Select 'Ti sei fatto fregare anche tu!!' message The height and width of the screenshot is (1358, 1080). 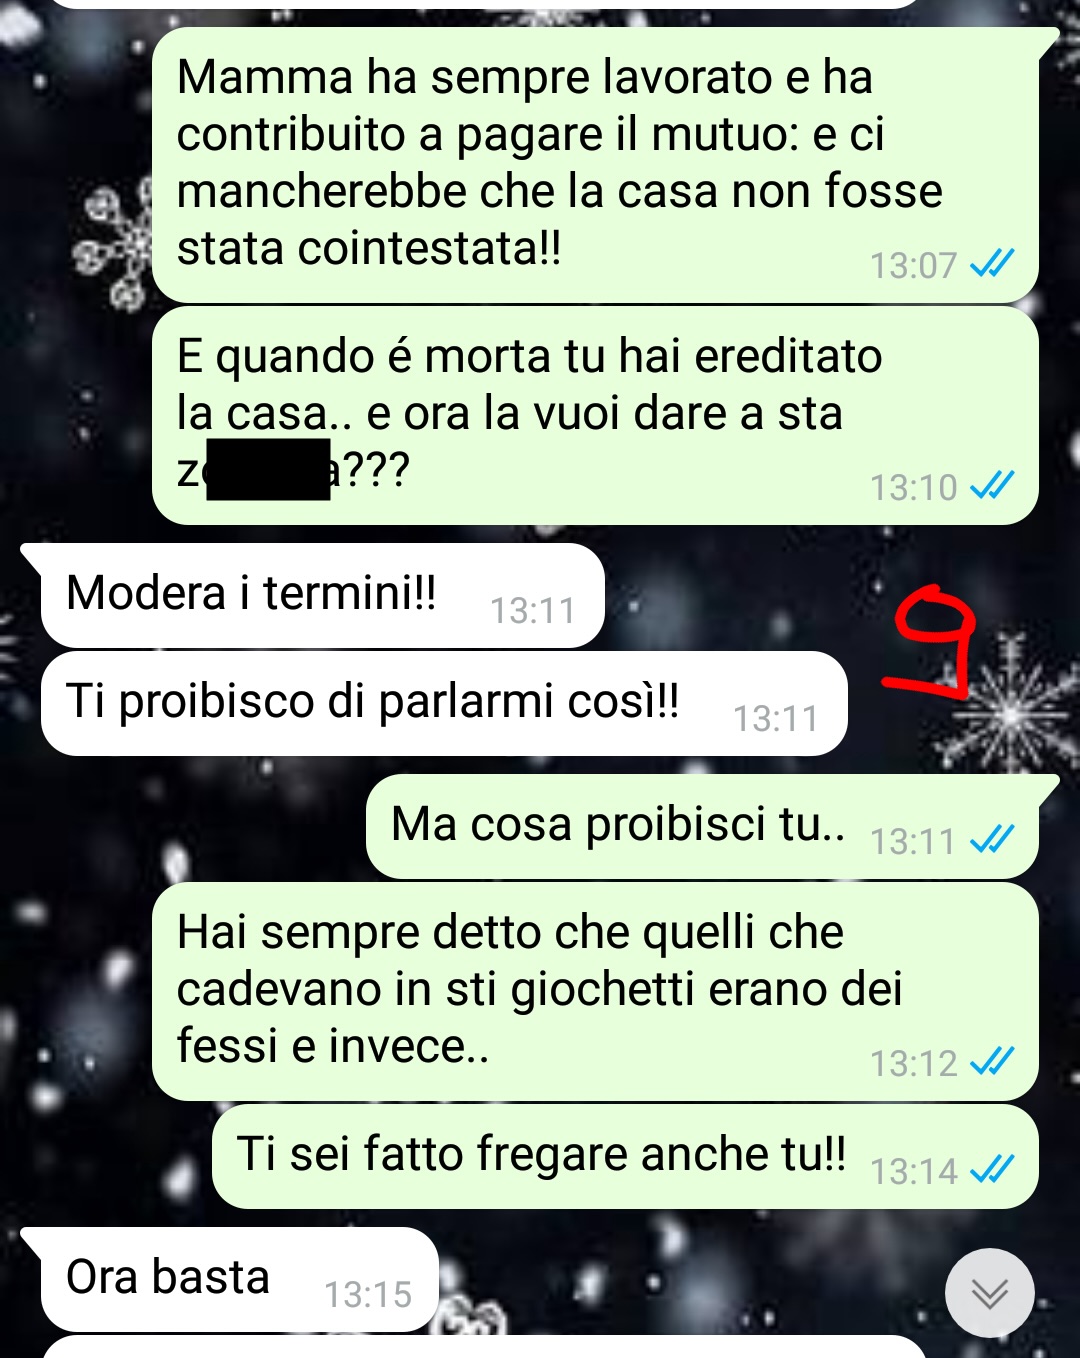[625, 1156]
